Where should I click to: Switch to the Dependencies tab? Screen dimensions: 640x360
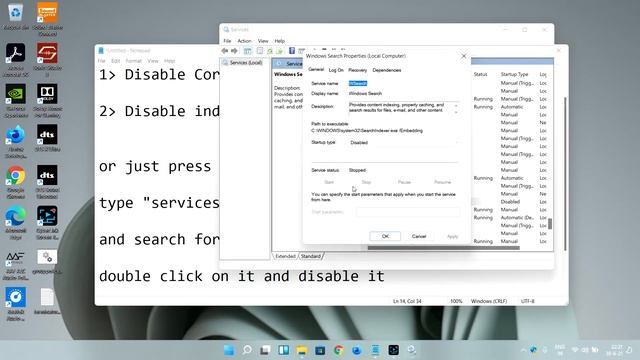[387, 70]
